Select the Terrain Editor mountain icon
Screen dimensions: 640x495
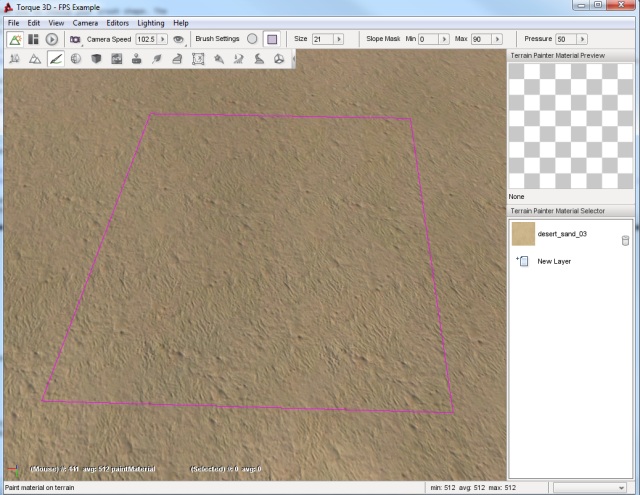pyautogui.click(x=34, y=59)
